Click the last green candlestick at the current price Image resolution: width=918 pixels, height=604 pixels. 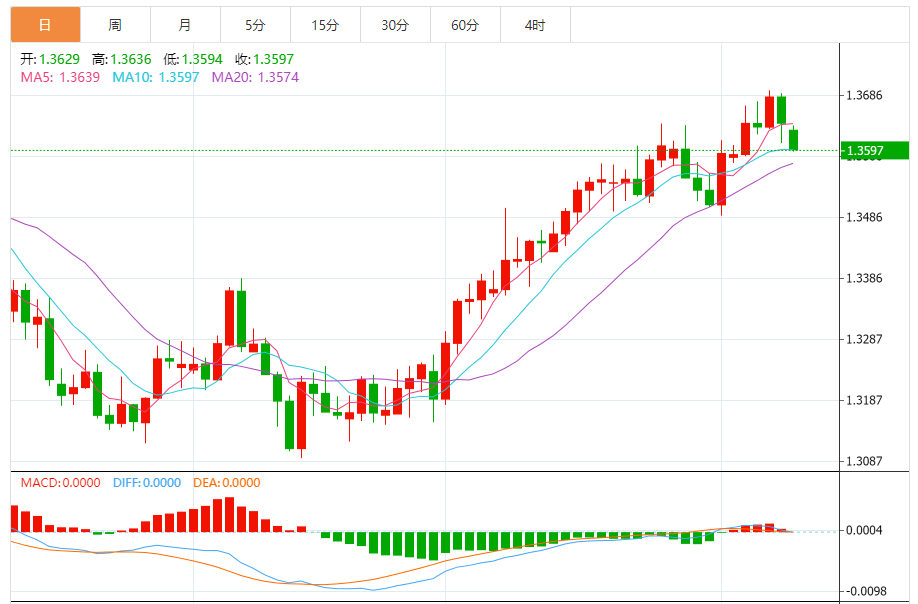click(794, 140)
